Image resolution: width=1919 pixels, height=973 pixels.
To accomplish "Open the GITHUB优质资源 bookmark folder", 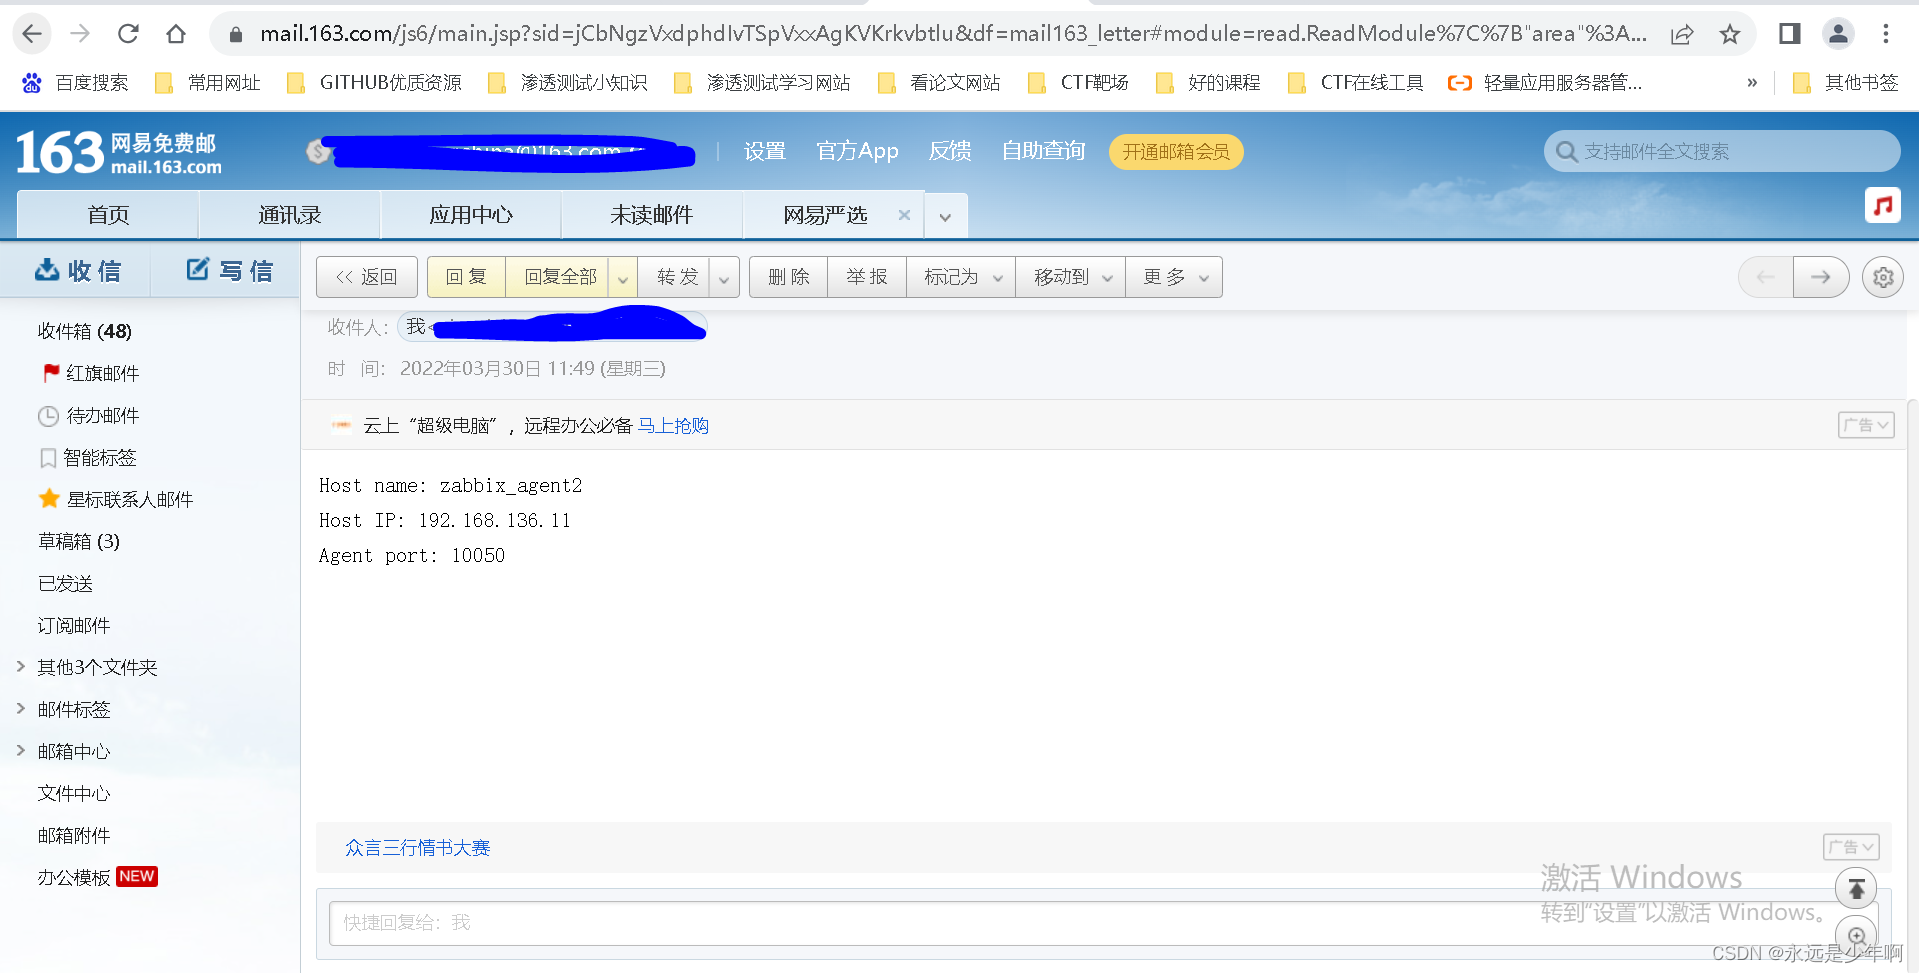I will point(374,83).
